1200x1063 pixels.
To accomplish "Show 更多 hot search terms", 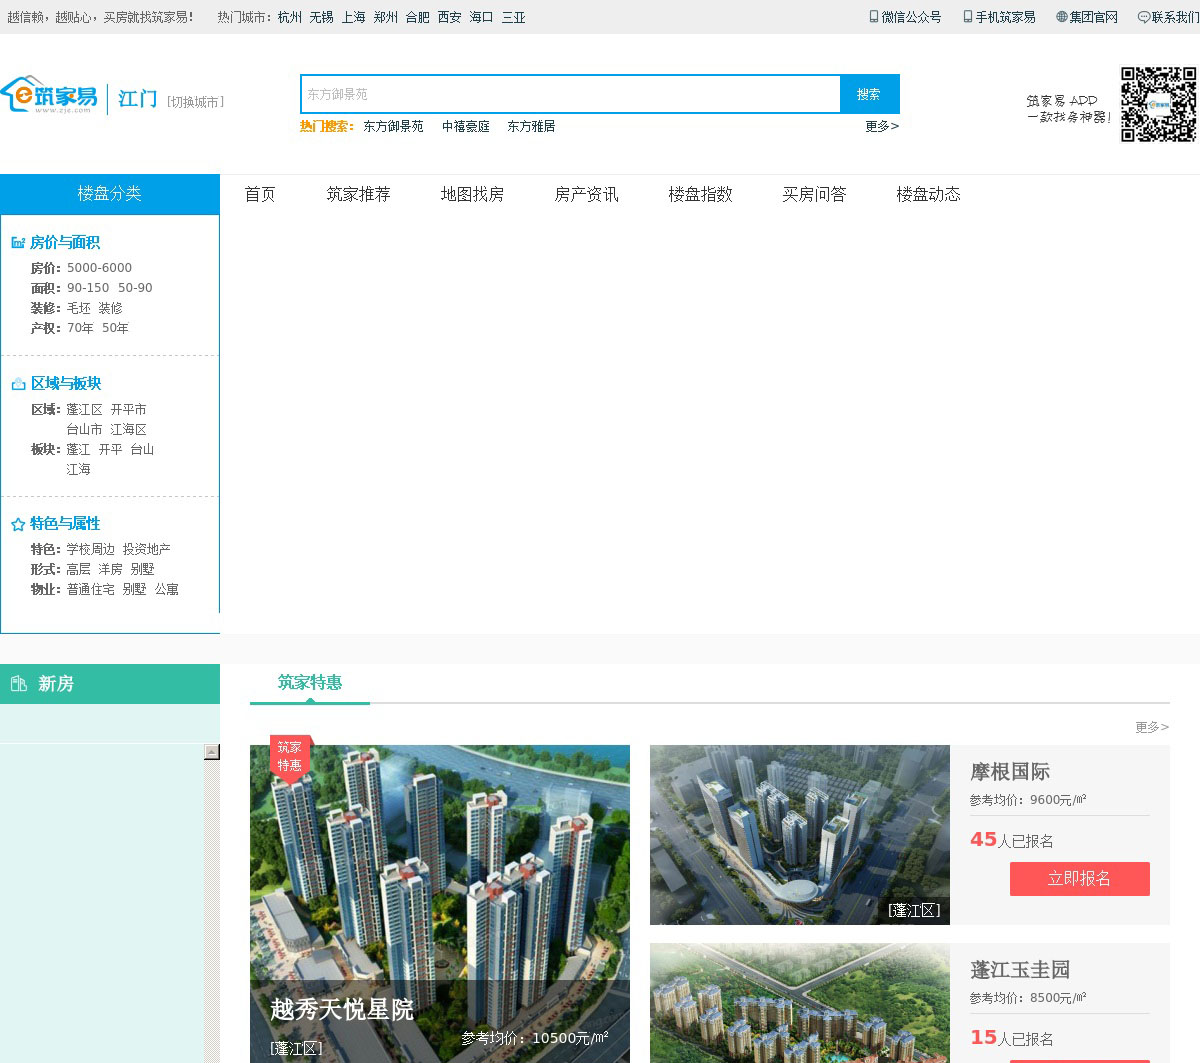I will [881, 127].
